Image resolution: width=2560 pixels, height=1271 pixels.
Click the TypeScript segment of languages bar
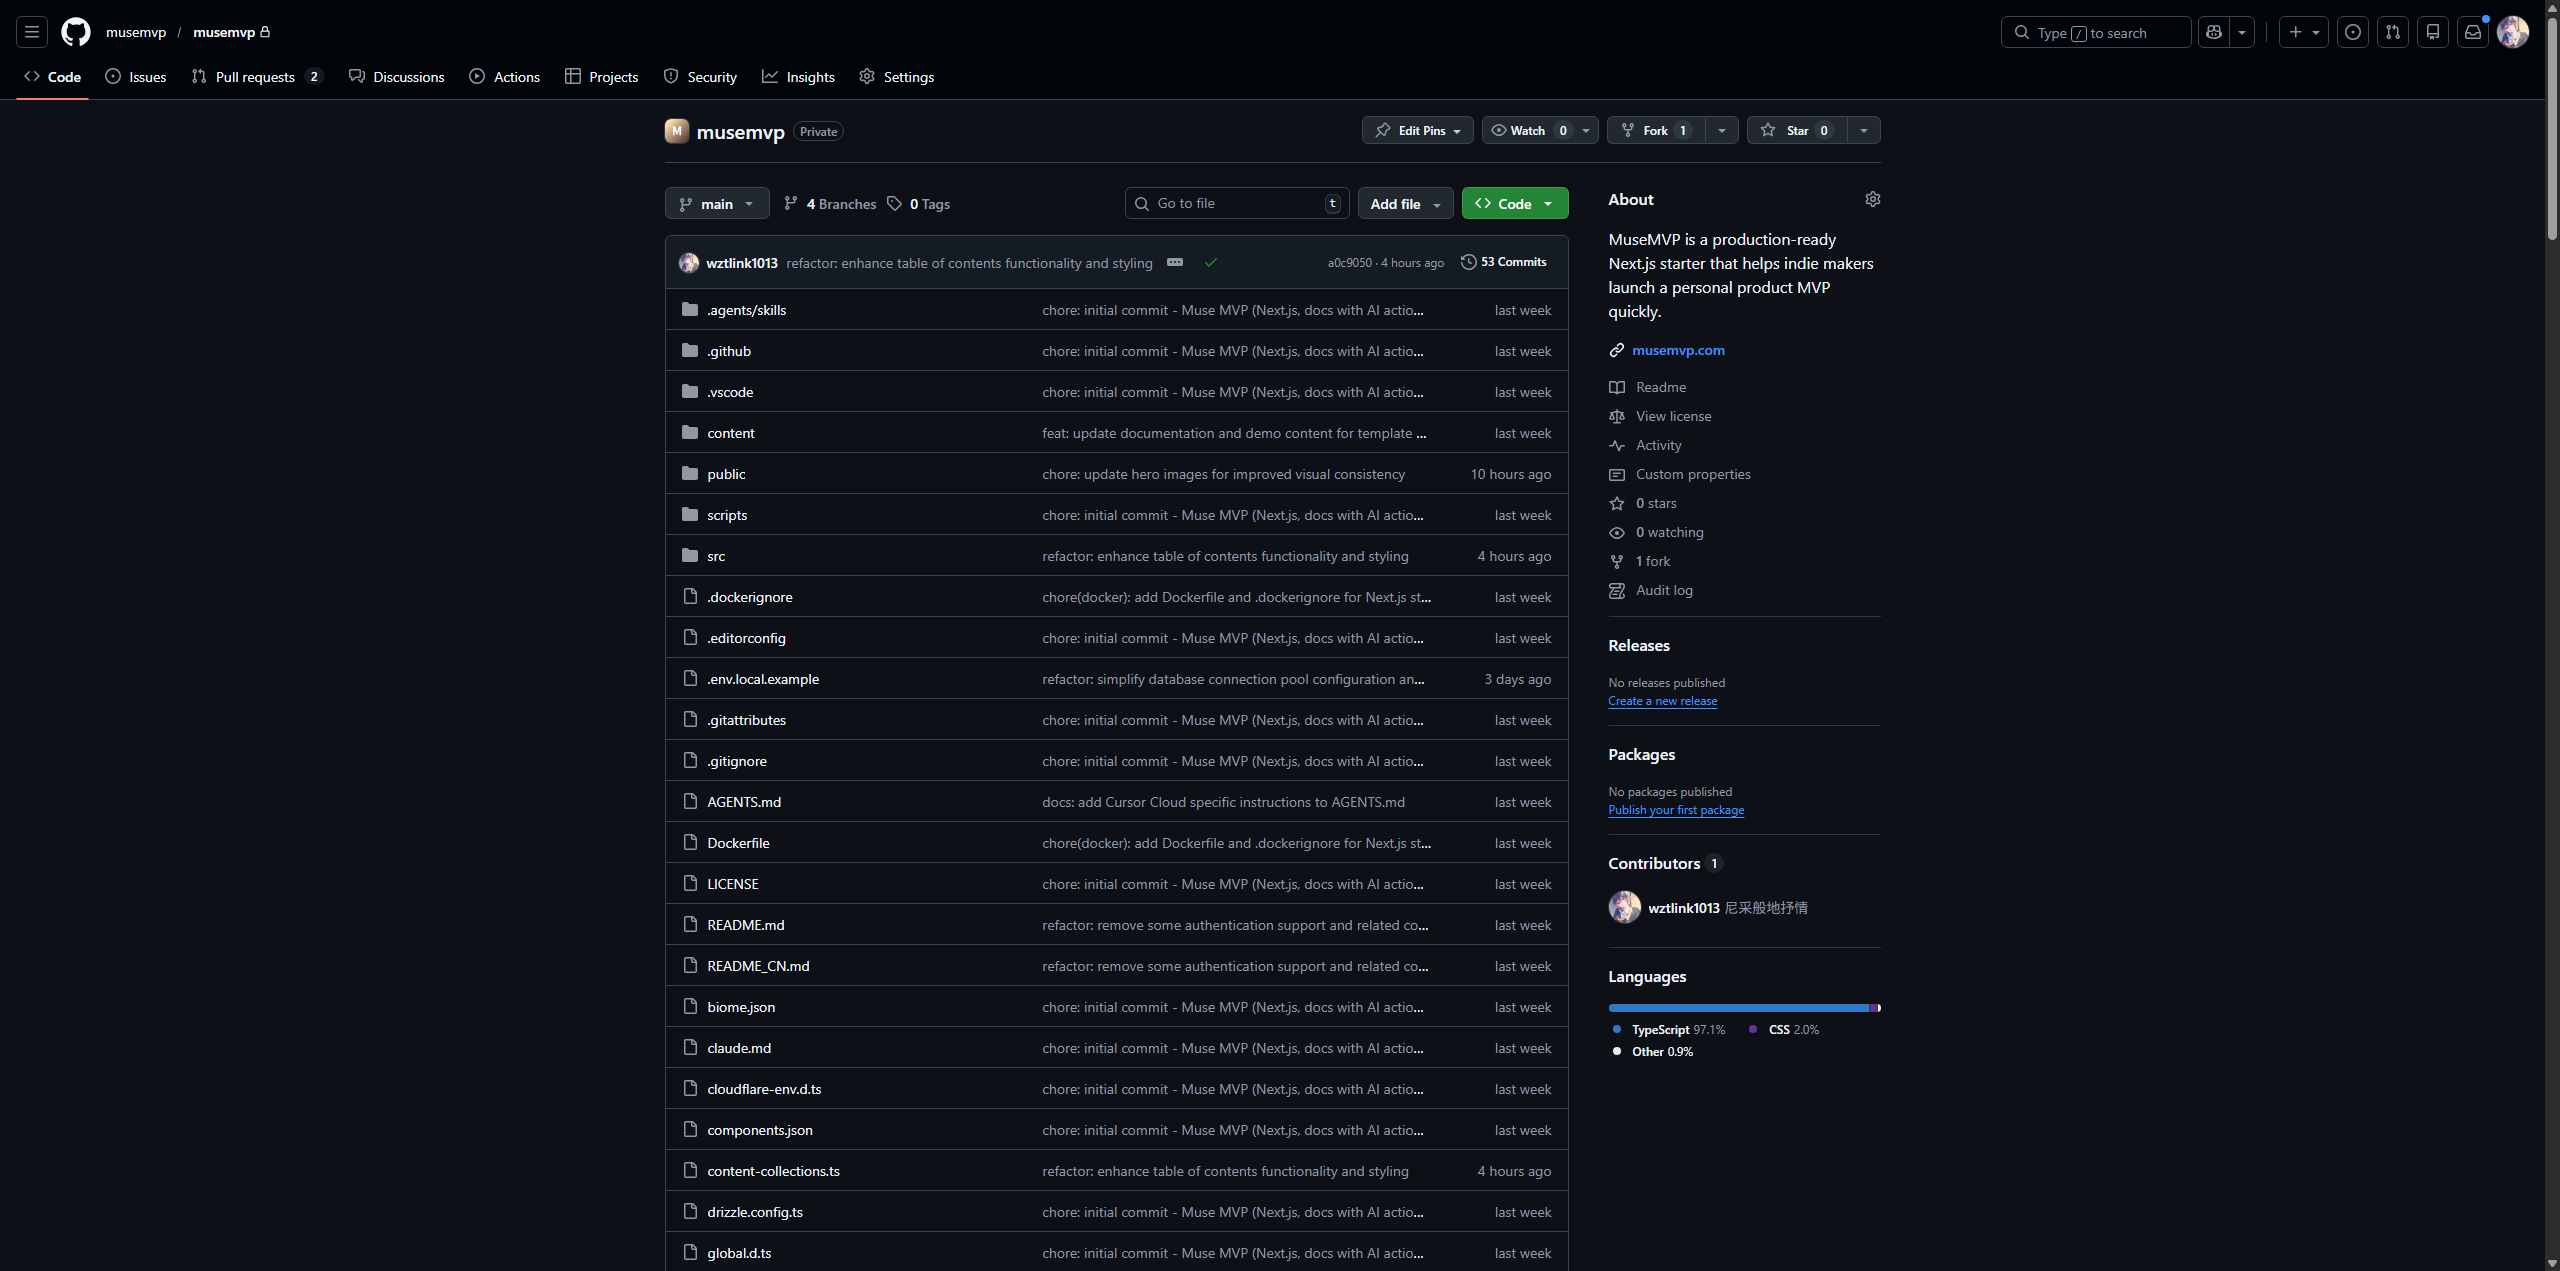1739,1008
